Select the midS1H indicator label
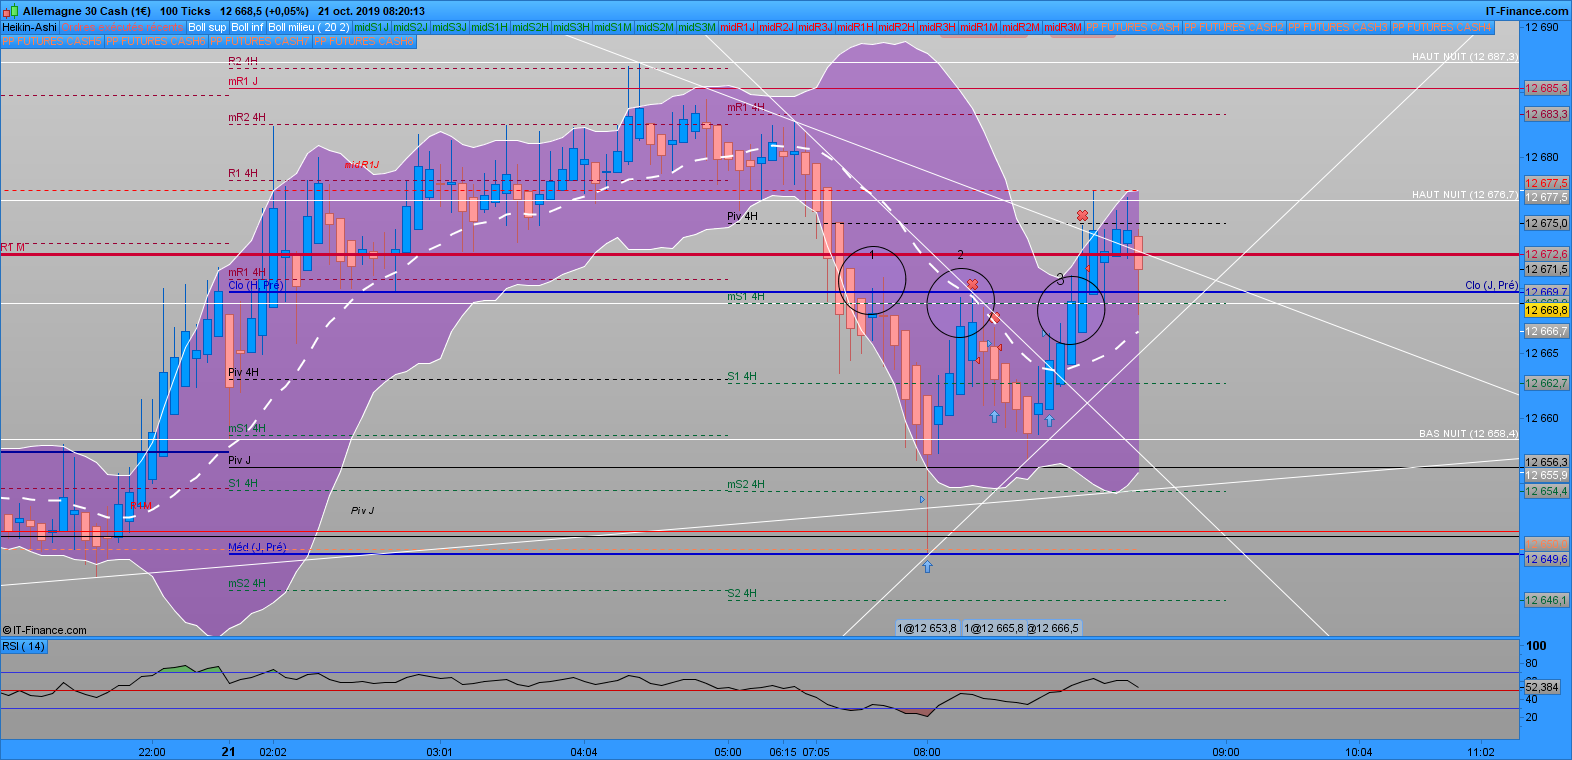The image size is (1572, 760). (489, 27)
